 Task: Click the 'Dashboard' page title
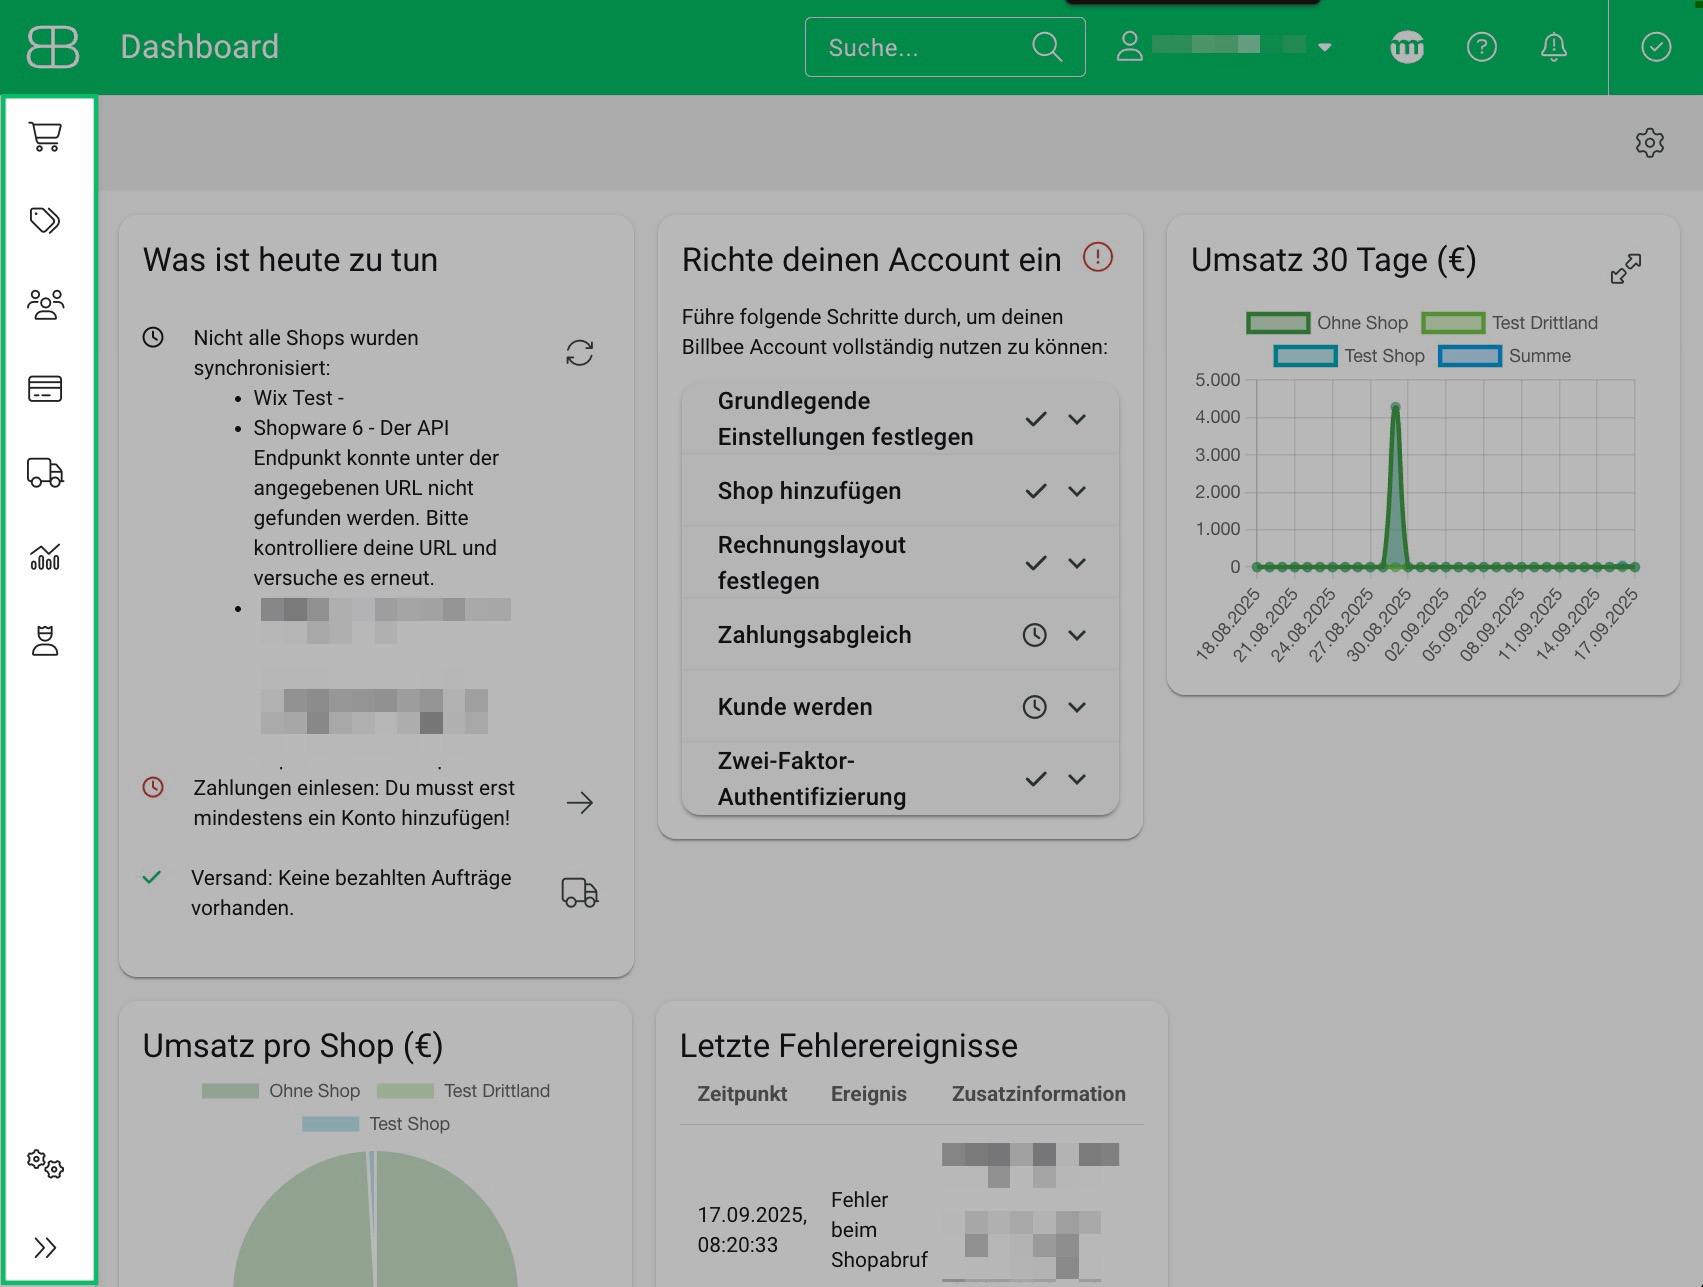click(200, 47)
